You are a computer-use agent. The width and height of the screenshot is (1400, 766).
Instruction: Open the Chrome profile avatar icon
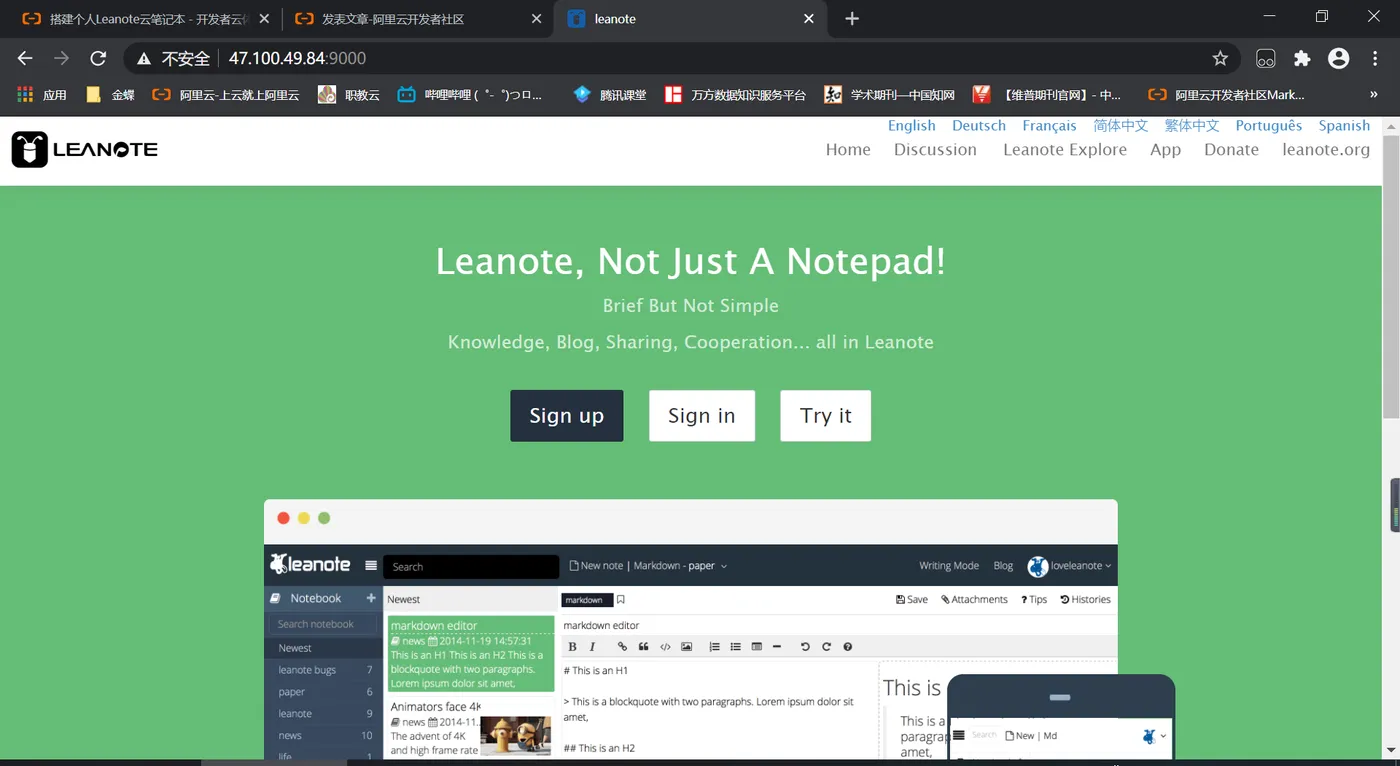coord(1339,59)
